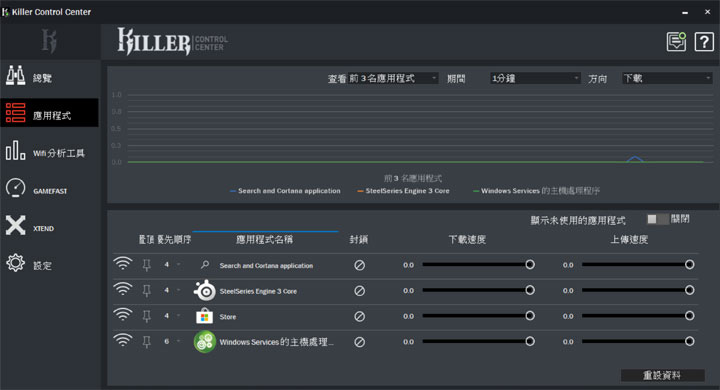Image resolution: width=720 pixels, height=390 pixels.
Task: Pin Windows Services row to top
Action: point(146,342)
